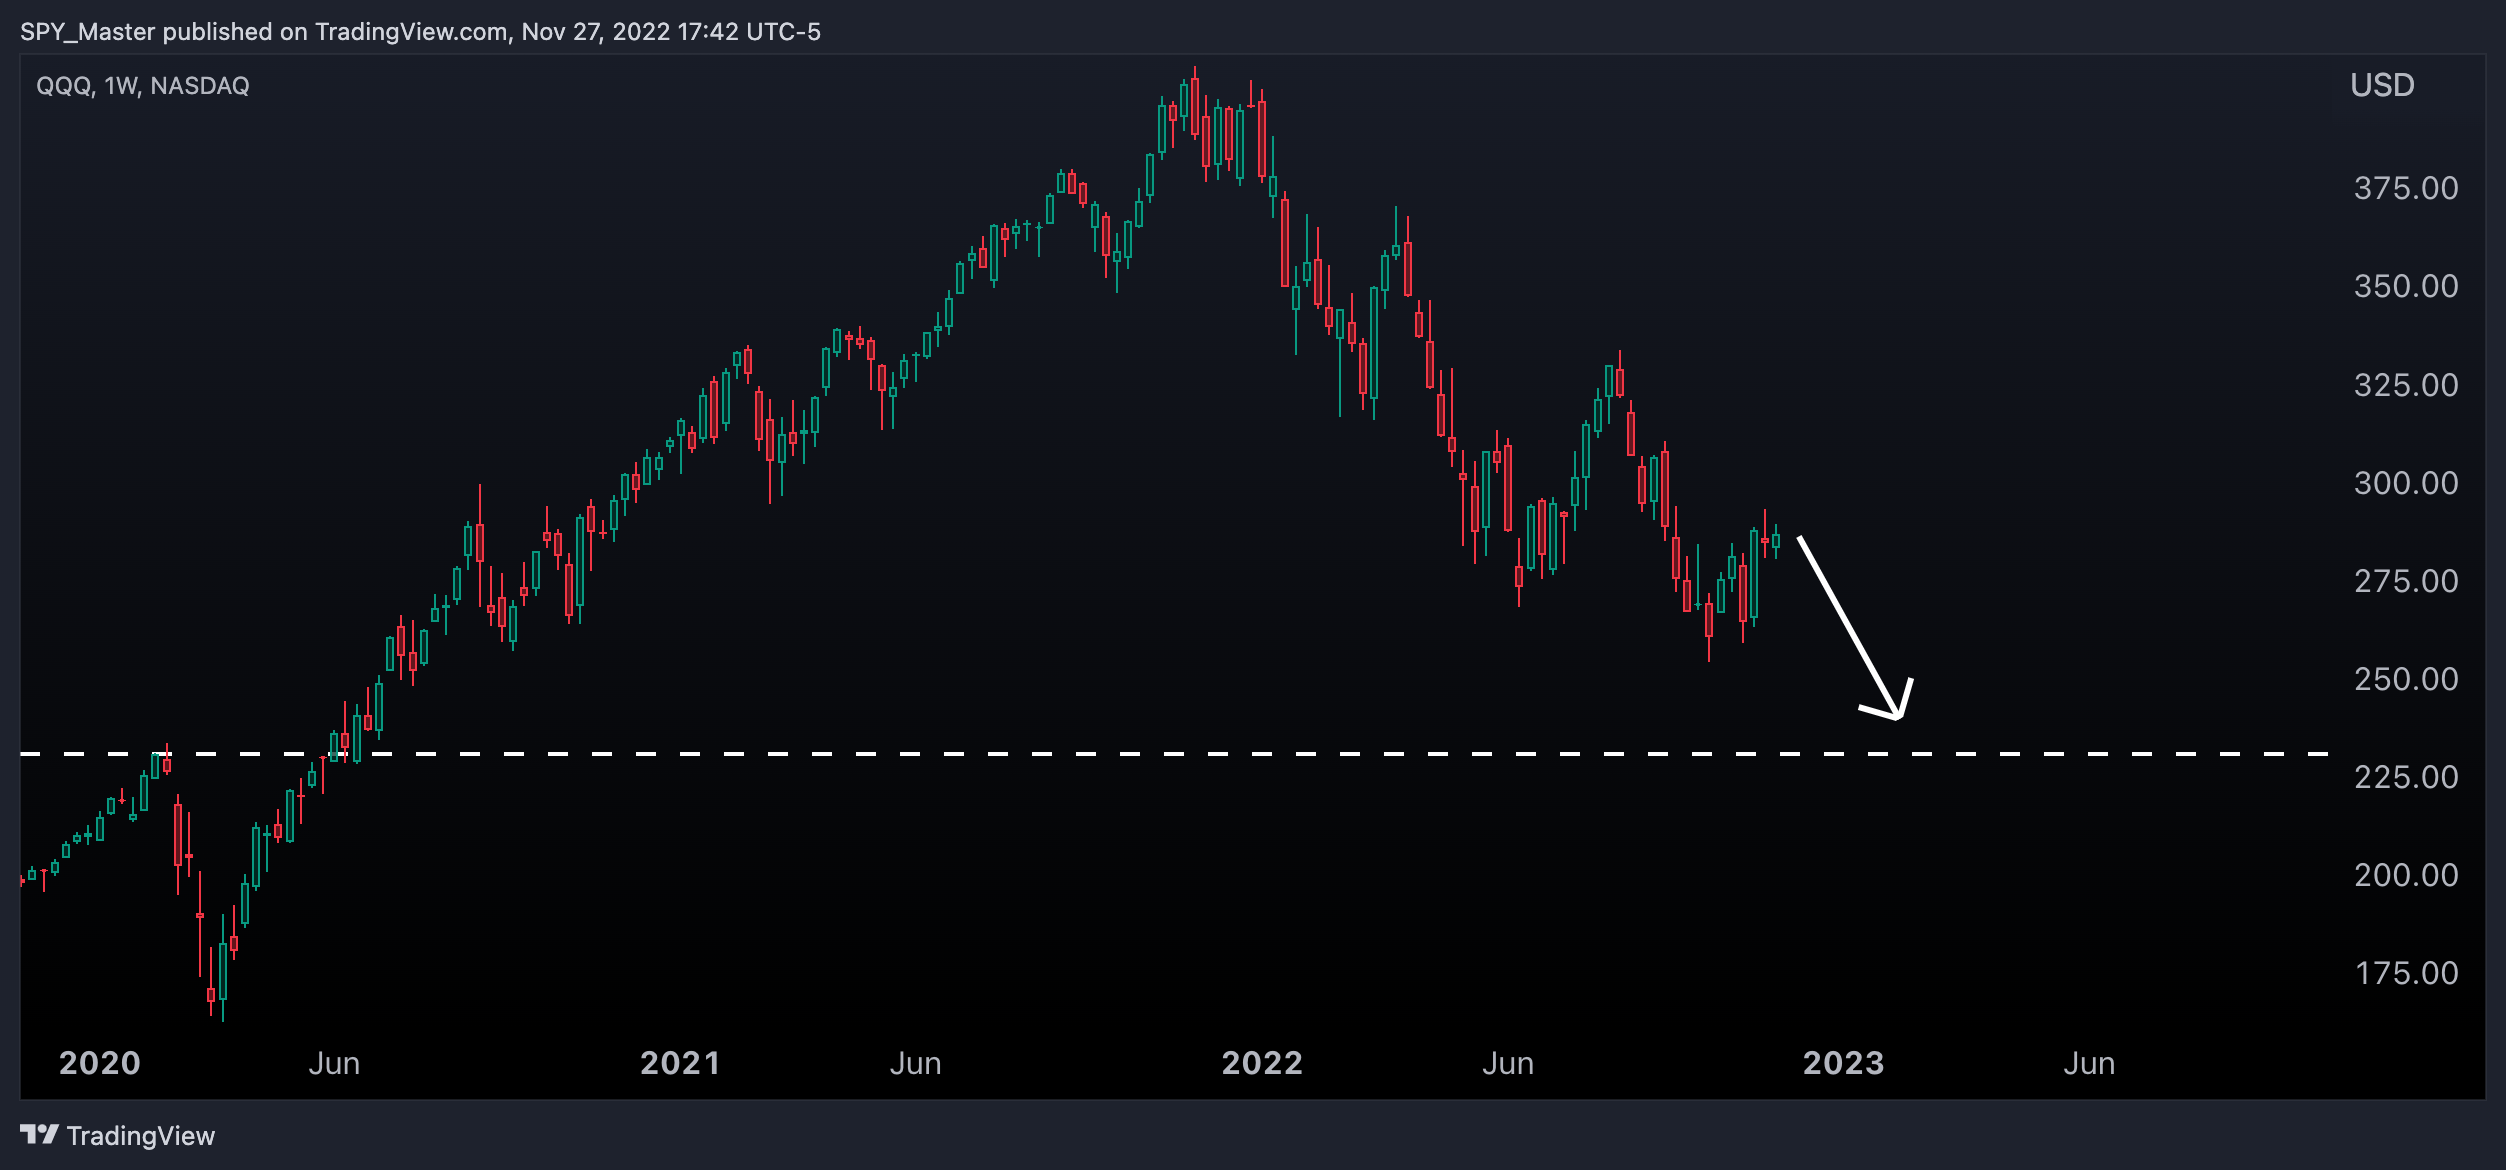
Task: Click the 300.00 price axis label
Action: click(2406, 483)
